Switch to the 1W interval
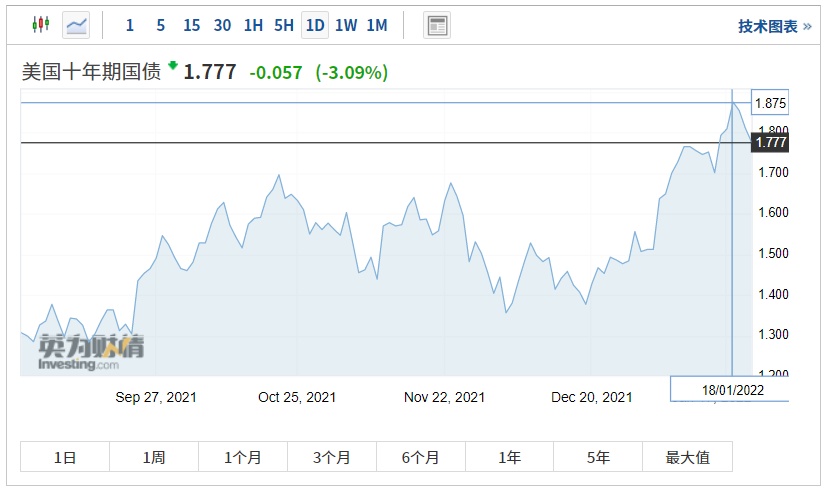This screenshot has height=490, width=825. coord(346,25)
